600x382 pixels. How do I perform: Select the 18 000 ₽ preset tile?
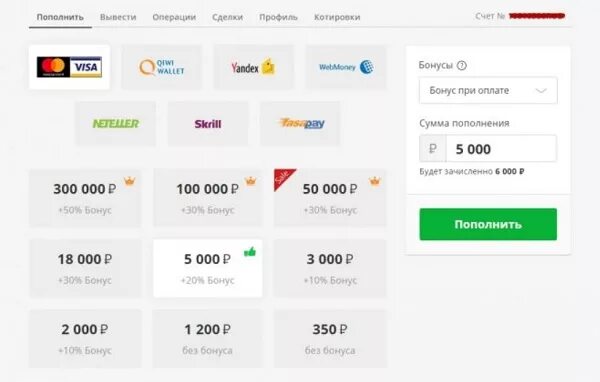[x=85, y=268]
